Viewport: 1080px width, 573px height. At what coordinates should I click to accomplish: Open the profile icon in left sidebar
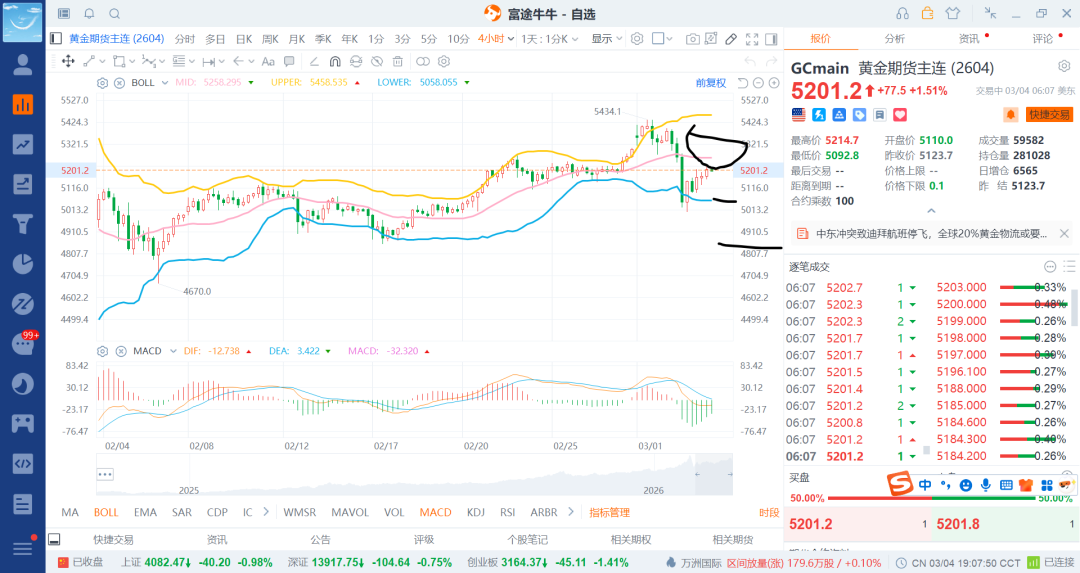pos(23,65)
